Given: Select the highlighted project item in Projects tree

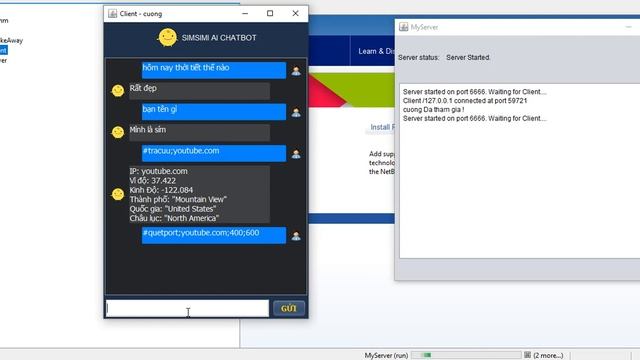Looking at the screenshot, I should [x=3, y=50].
